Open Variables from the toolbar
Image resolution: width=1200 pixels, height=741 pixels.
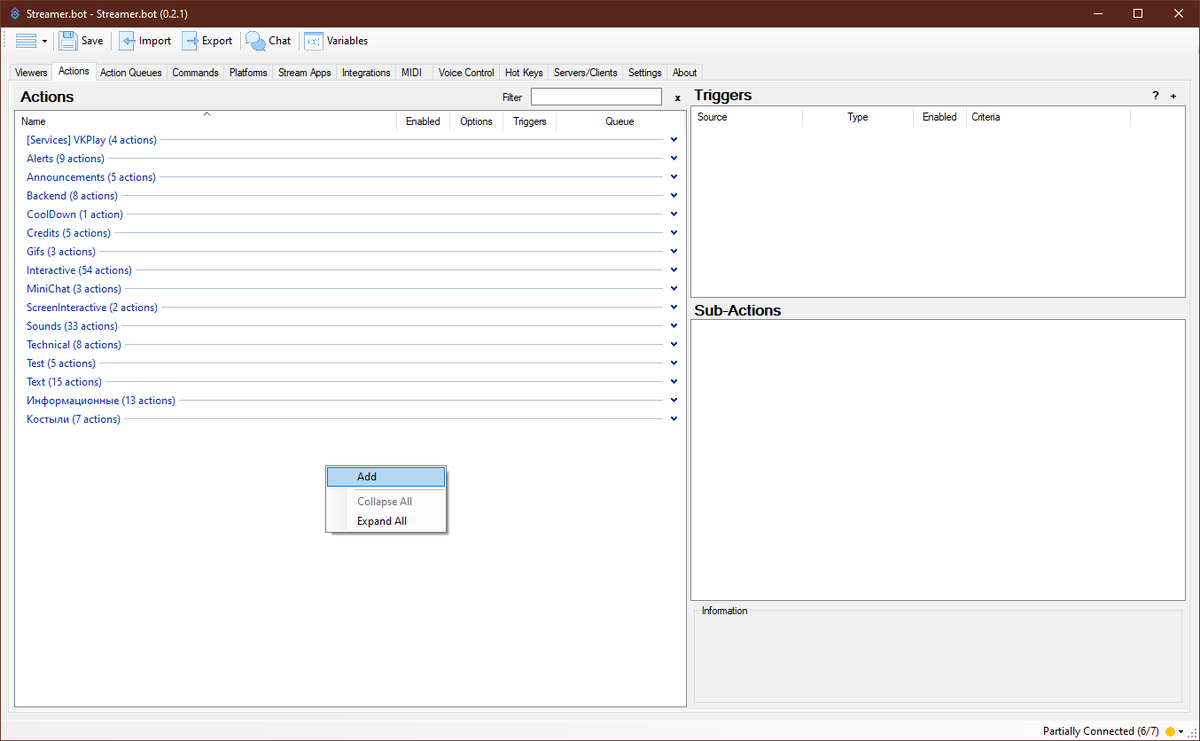[336, 41]
